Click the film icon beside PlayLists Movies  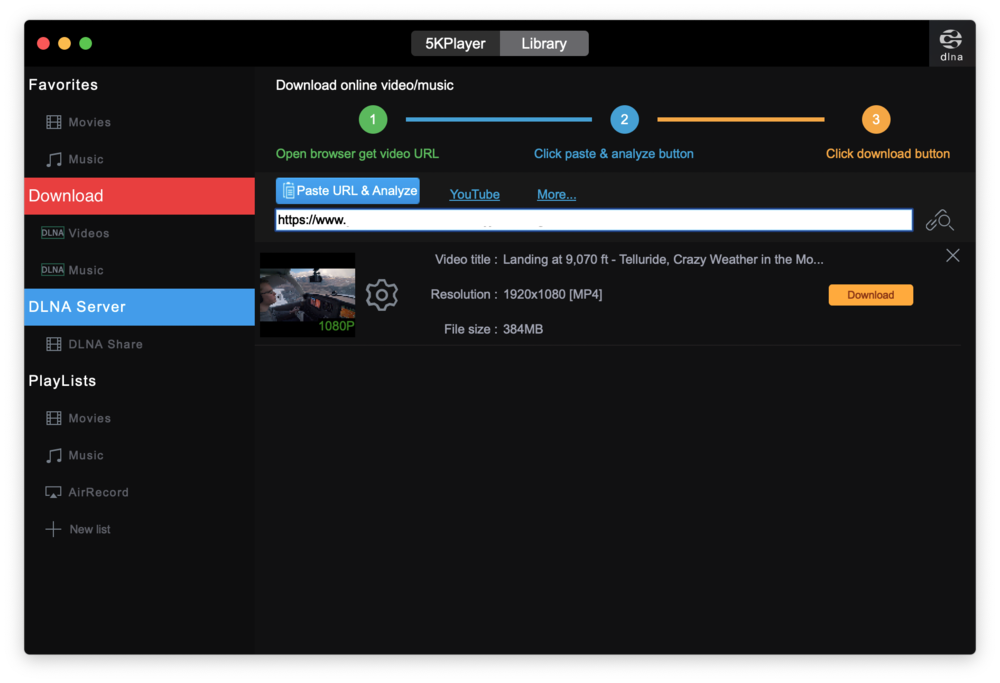(x=54, y=418)
